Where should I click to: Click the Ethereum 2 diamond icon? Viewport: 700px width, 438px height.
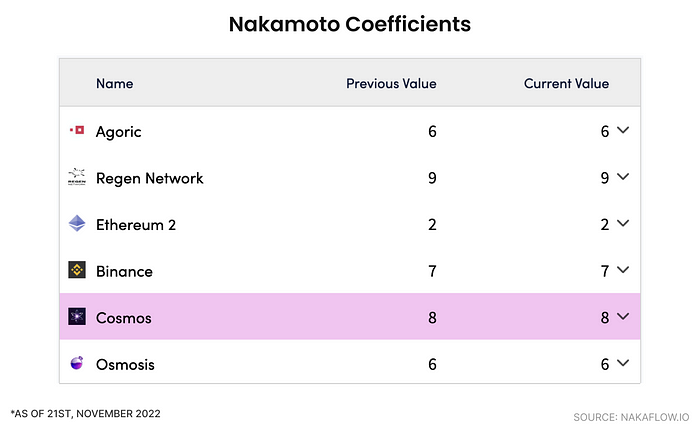pyautogui.click(x=77, y=223)
